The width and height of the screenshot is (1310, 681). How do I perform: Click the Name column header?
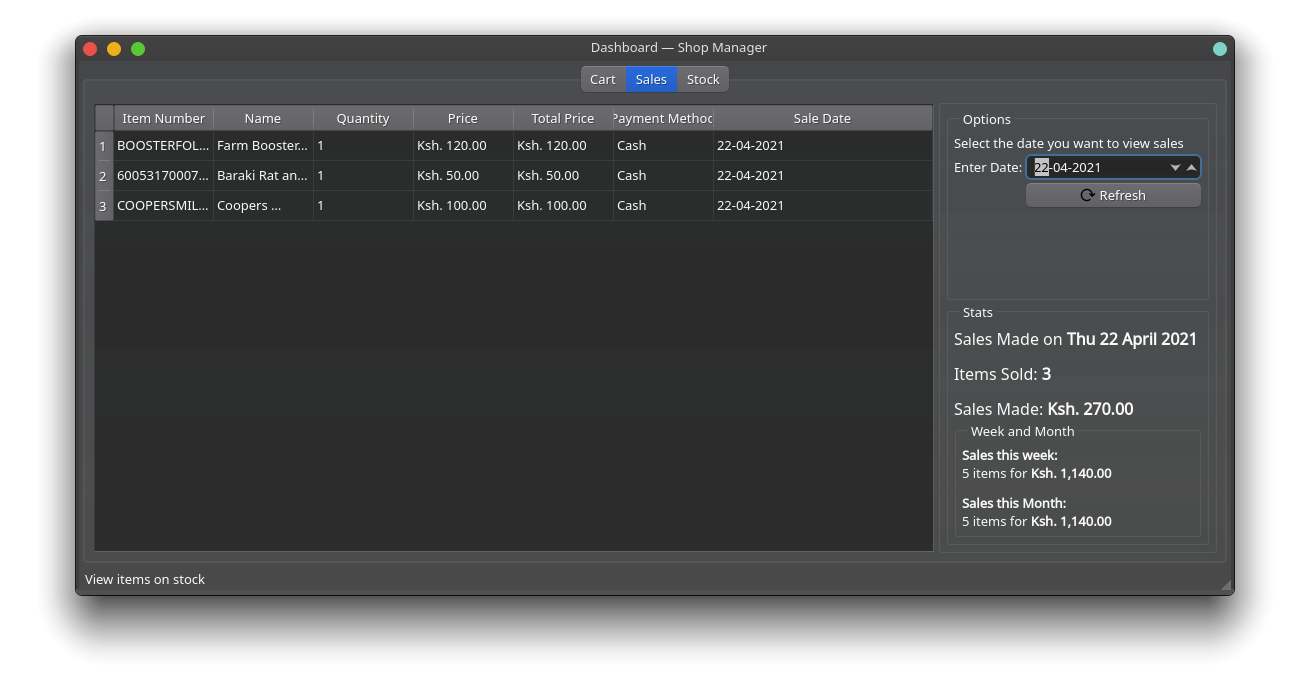tap(262, 117)
